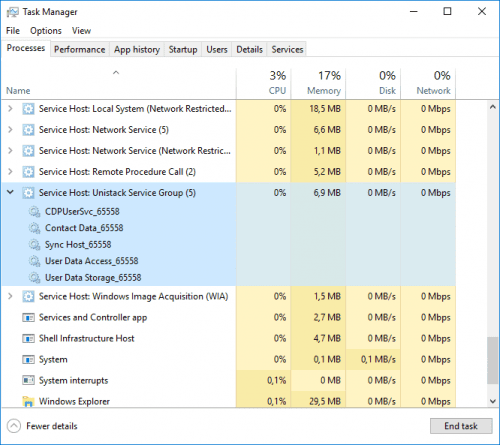Sort by the Name column header

pos(118,83)
